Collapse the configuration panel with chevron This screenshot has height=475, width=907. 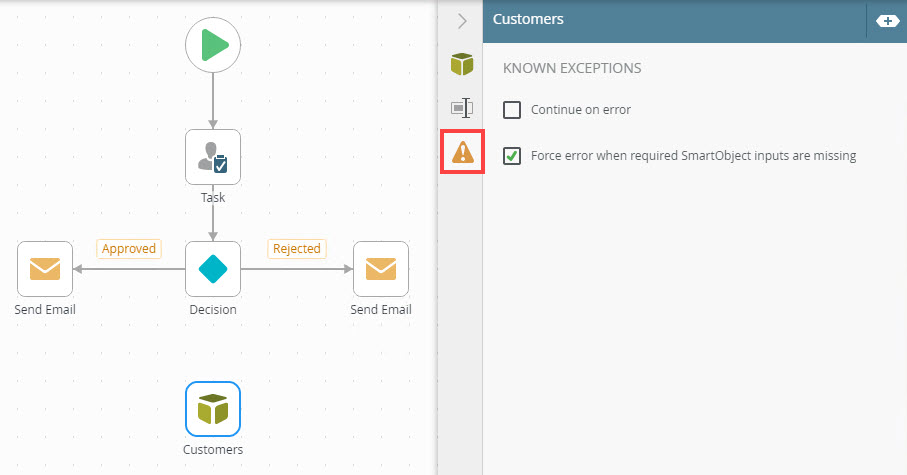(462, 21)
